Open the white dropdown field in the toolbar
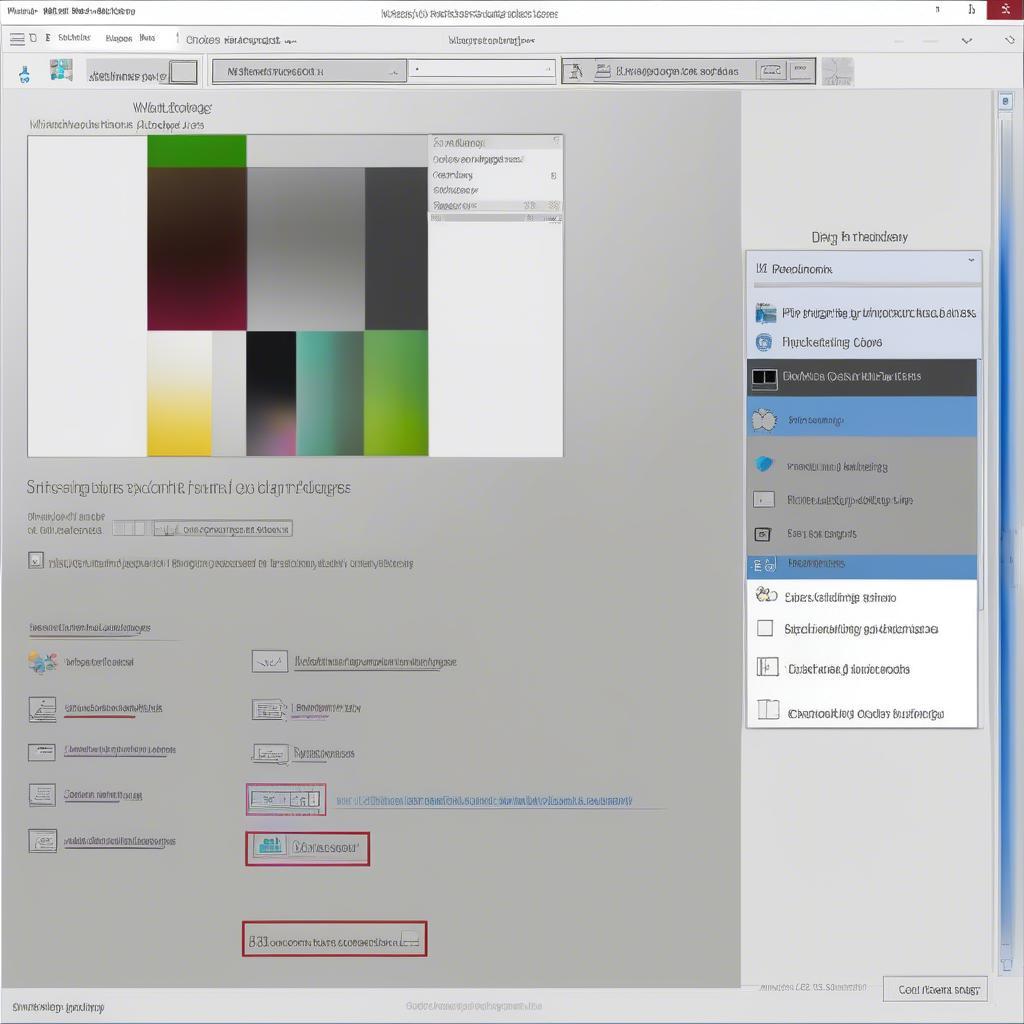This screenshot has height=1024, width=1024. coord(481,69)
